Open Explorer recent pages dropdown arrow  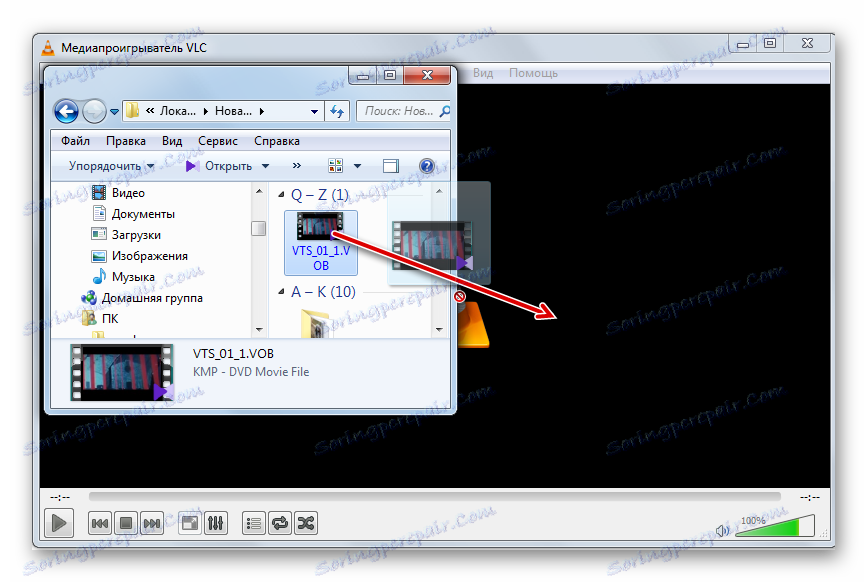[x=114, y=112]
